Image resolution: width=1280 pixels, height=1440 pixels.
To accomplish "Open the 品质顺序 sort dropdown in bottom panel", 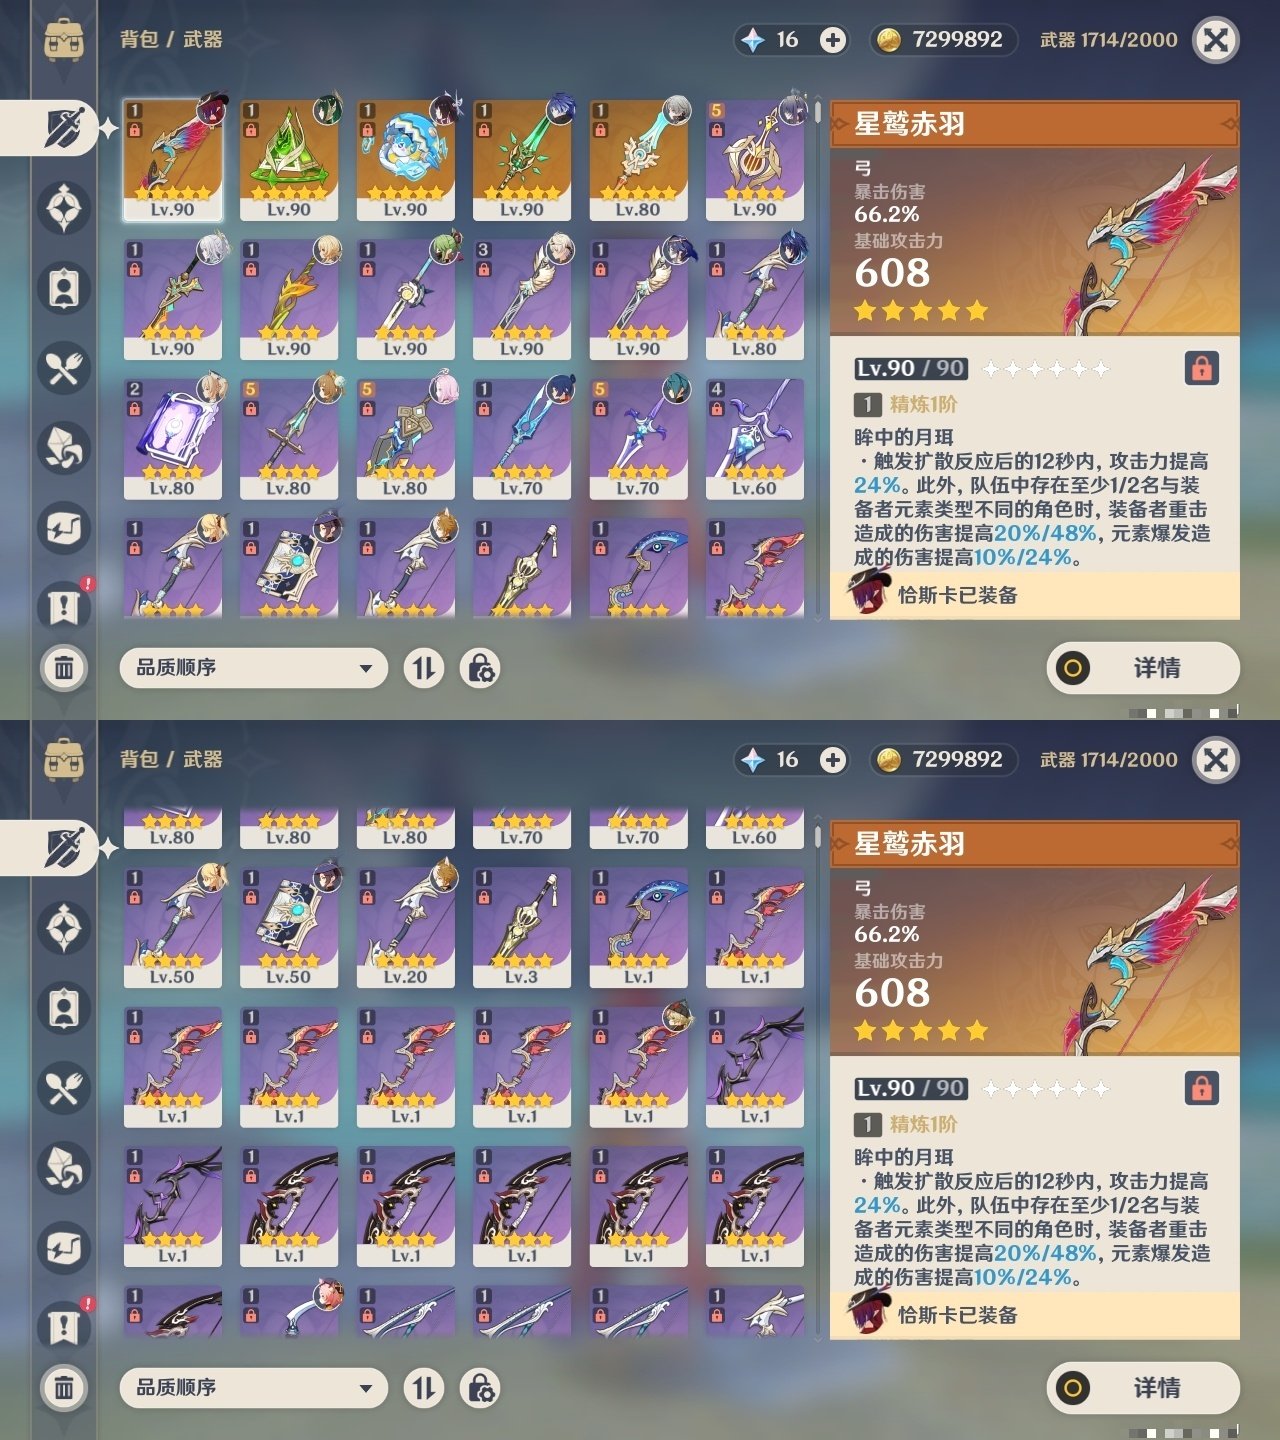I will tap(254, 1388).
